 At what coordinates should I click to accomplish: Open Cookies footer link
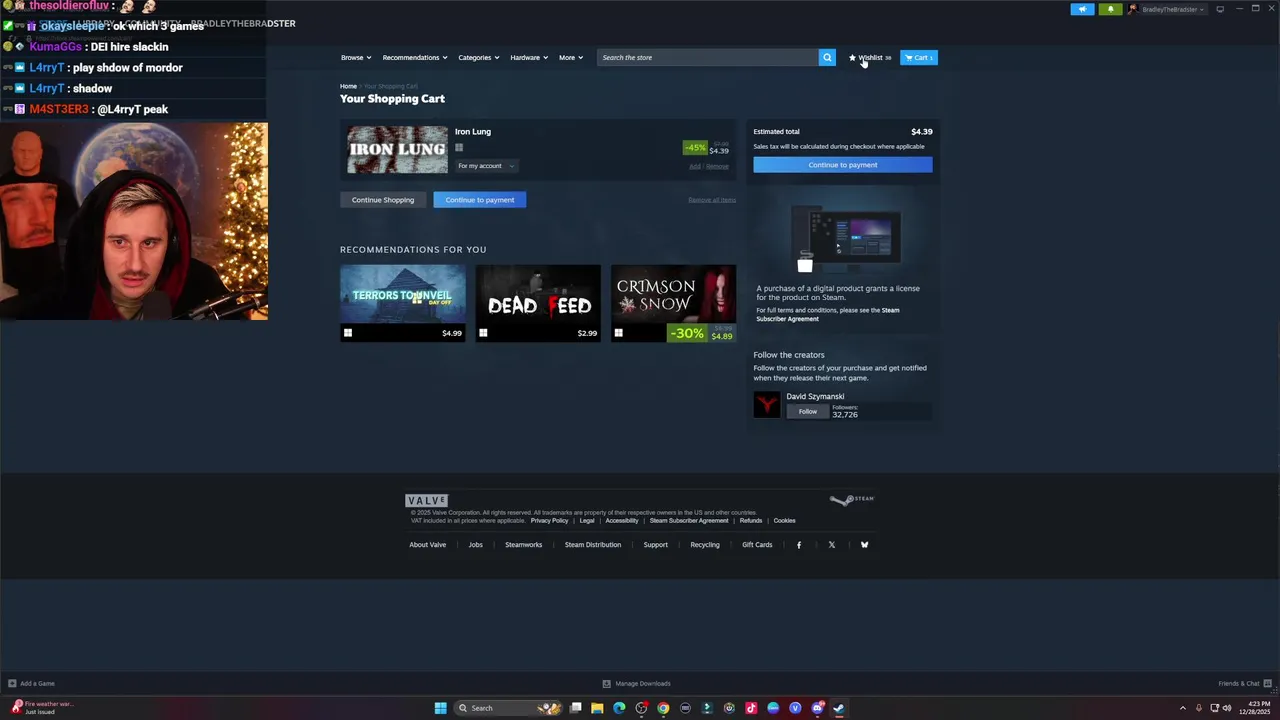tap(785, 520)
